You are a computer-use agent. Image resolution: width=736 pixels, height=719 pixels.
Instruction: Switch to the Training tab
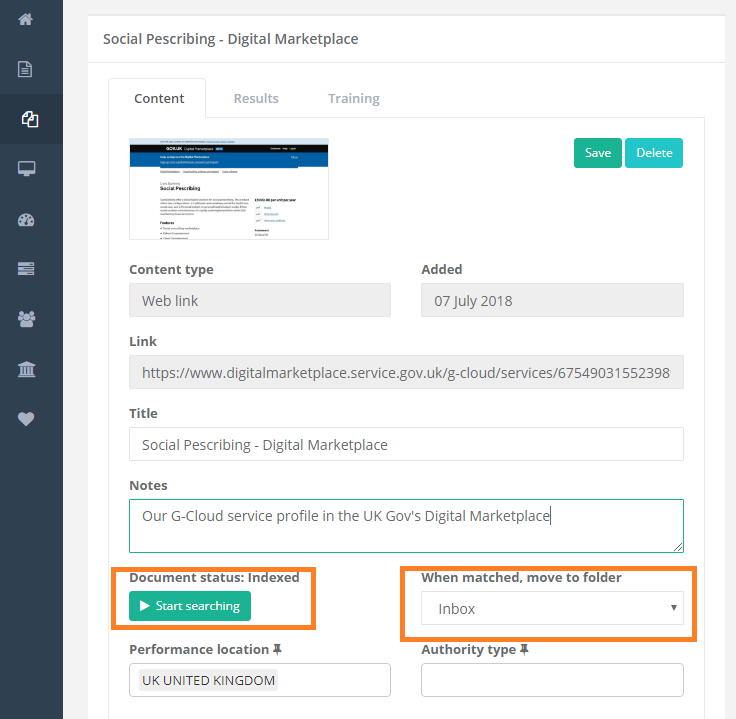pyautogui.click(x=353, y=98)
